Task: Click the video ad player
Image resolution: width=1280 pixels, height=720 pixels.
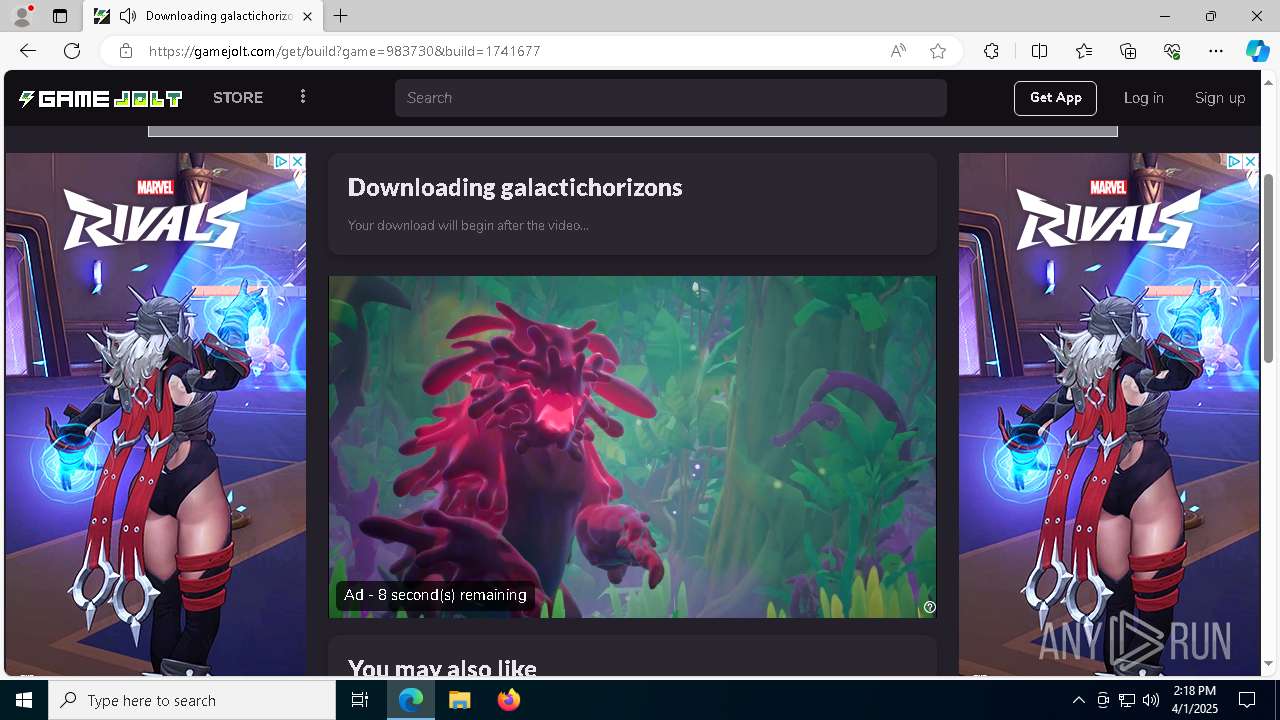Action: click(632, 447)
